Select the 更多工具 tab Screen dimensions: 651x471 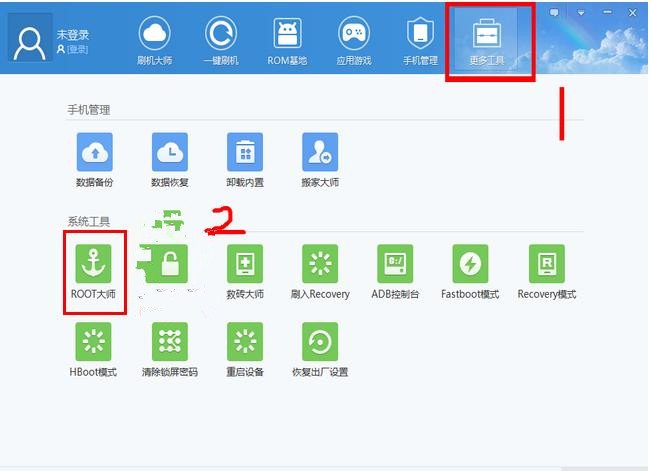487,41
